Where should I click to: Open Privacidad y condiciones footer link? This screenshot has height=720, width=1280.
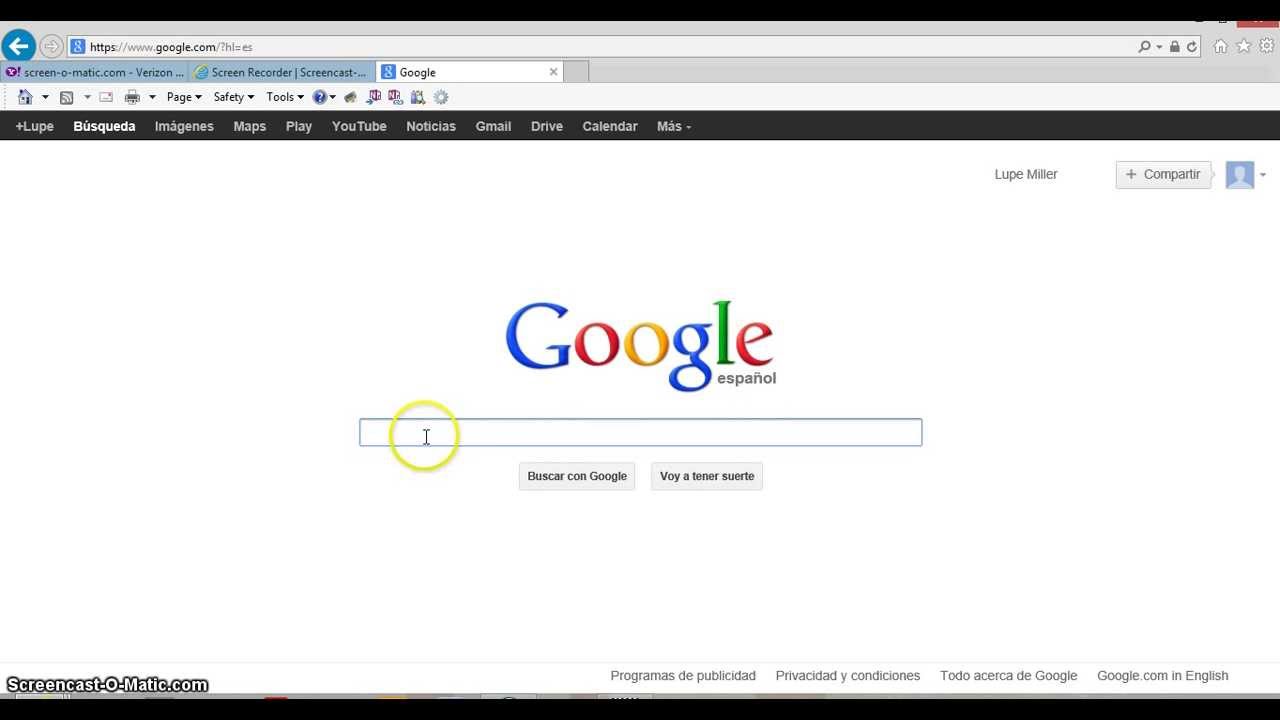pos(848,676)
